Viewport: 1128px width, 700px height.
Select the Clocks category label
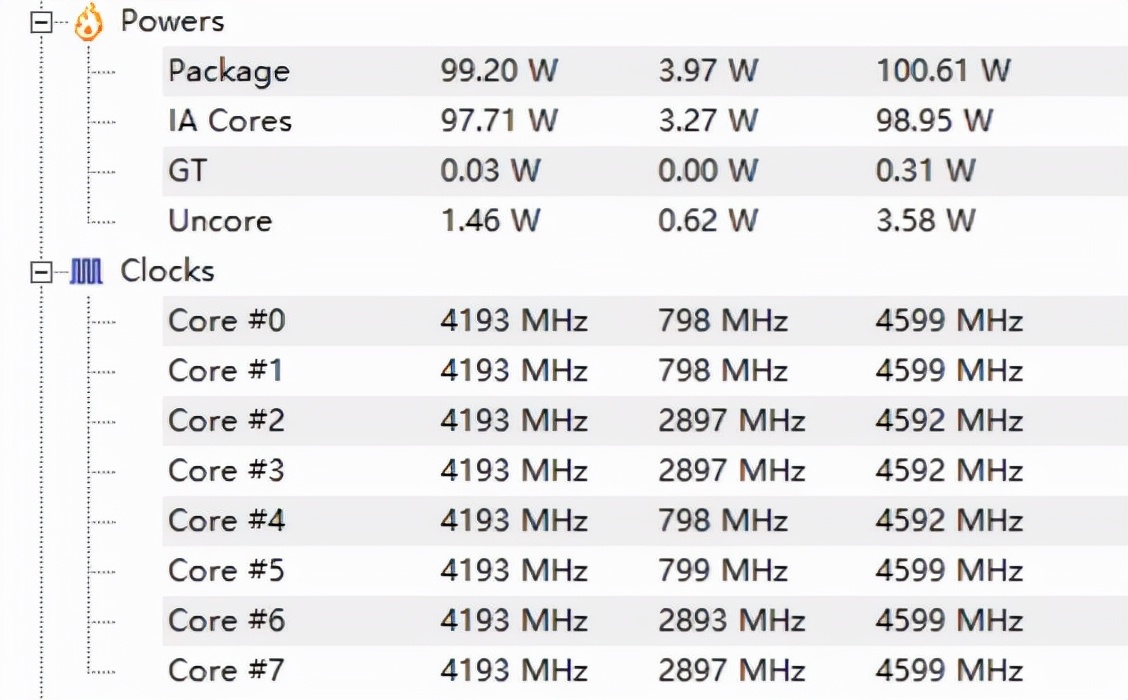click(x=168, y=271)
